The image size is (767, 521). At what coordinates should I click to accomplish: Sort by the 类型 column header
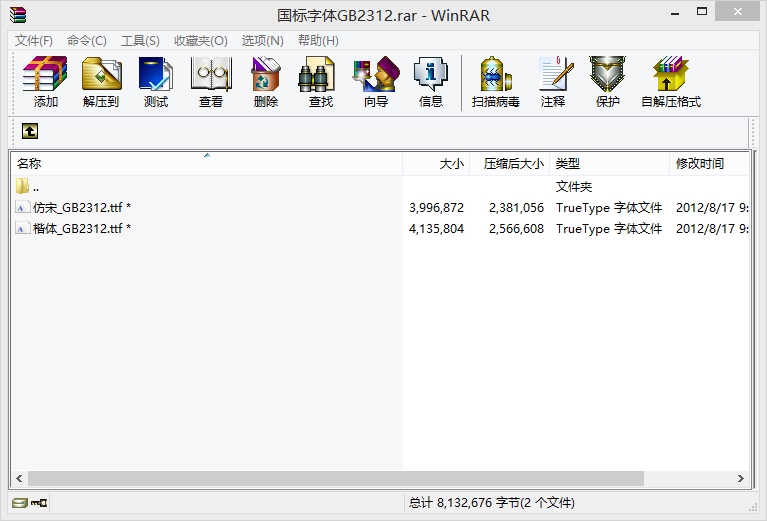point(609,163)
